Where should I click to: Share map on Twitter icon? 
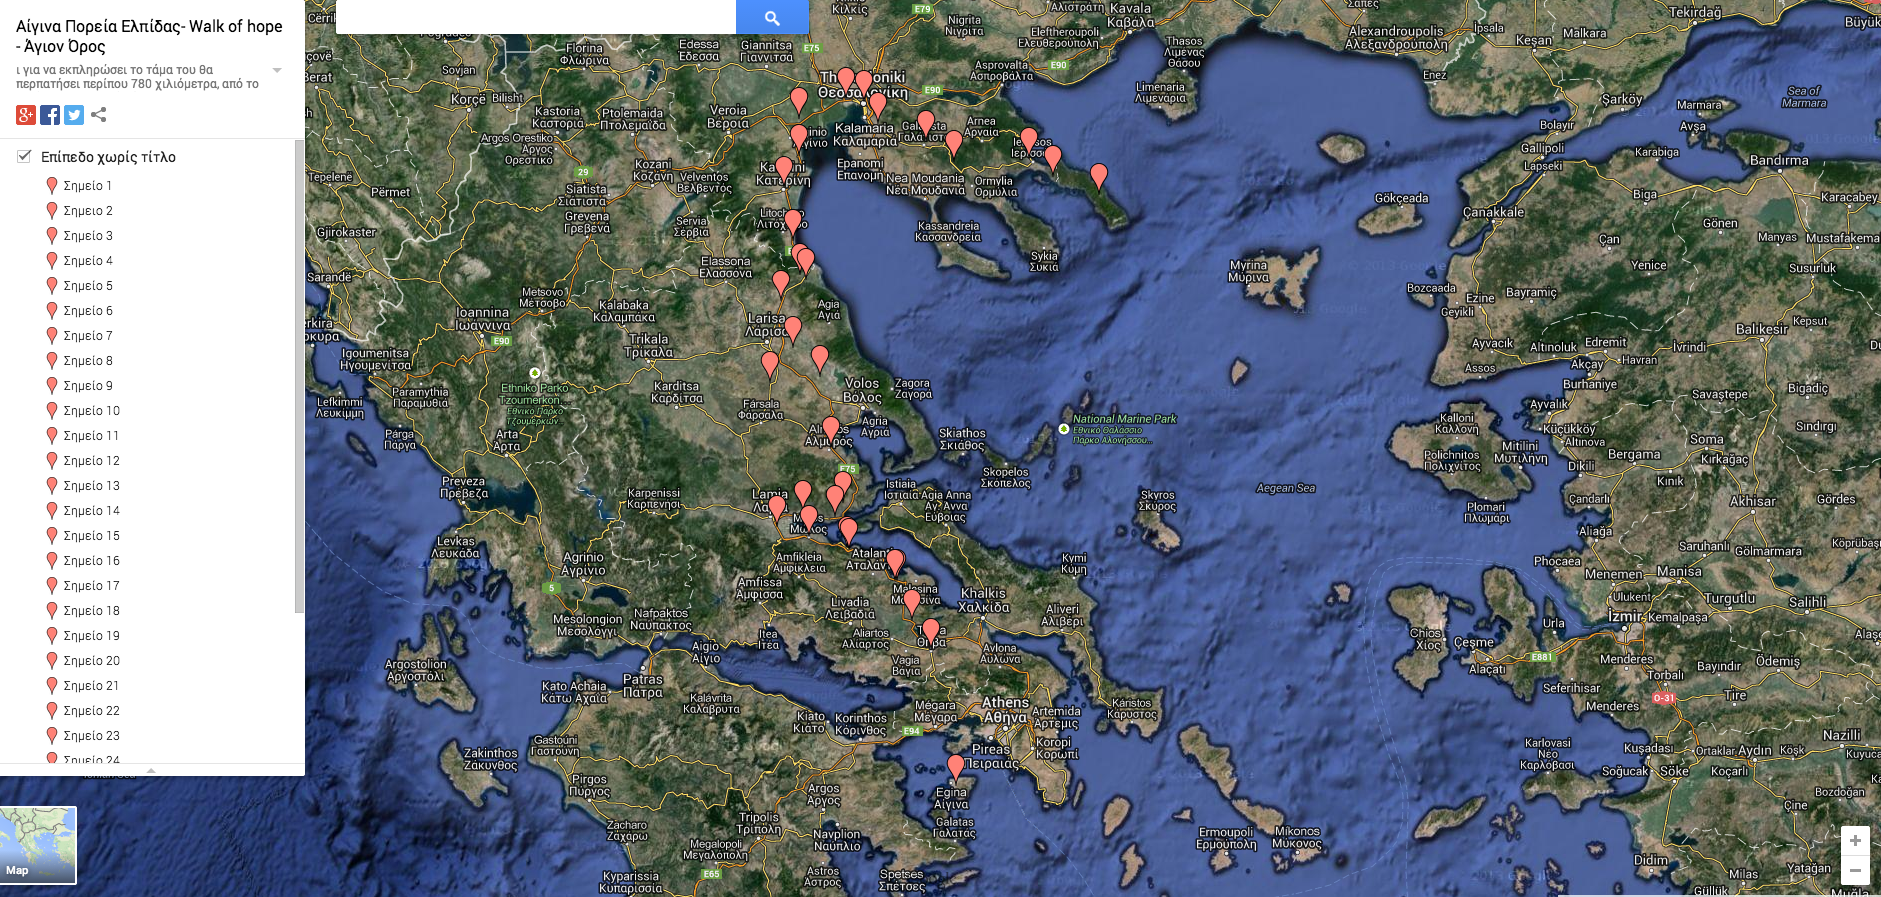tap(74, 115)
